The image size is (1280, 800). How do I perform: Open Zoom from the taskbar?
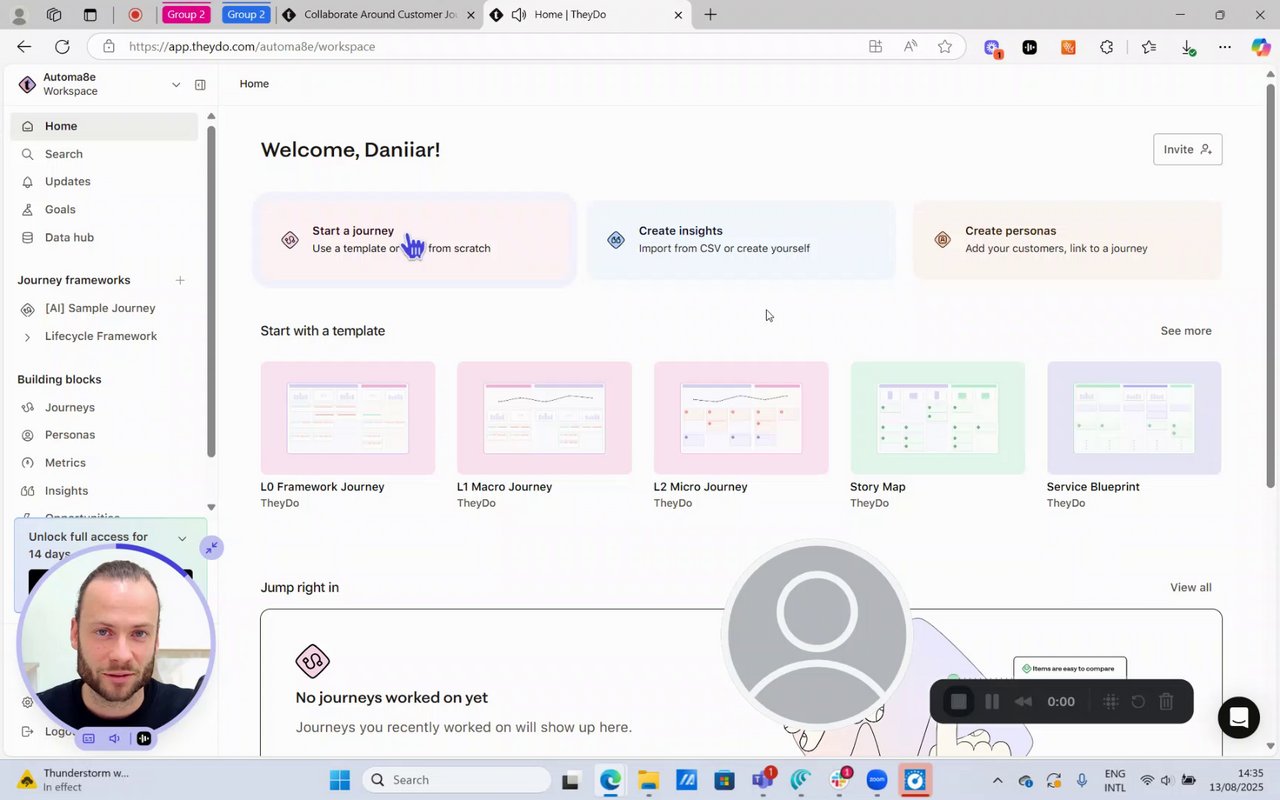(877, 780)
